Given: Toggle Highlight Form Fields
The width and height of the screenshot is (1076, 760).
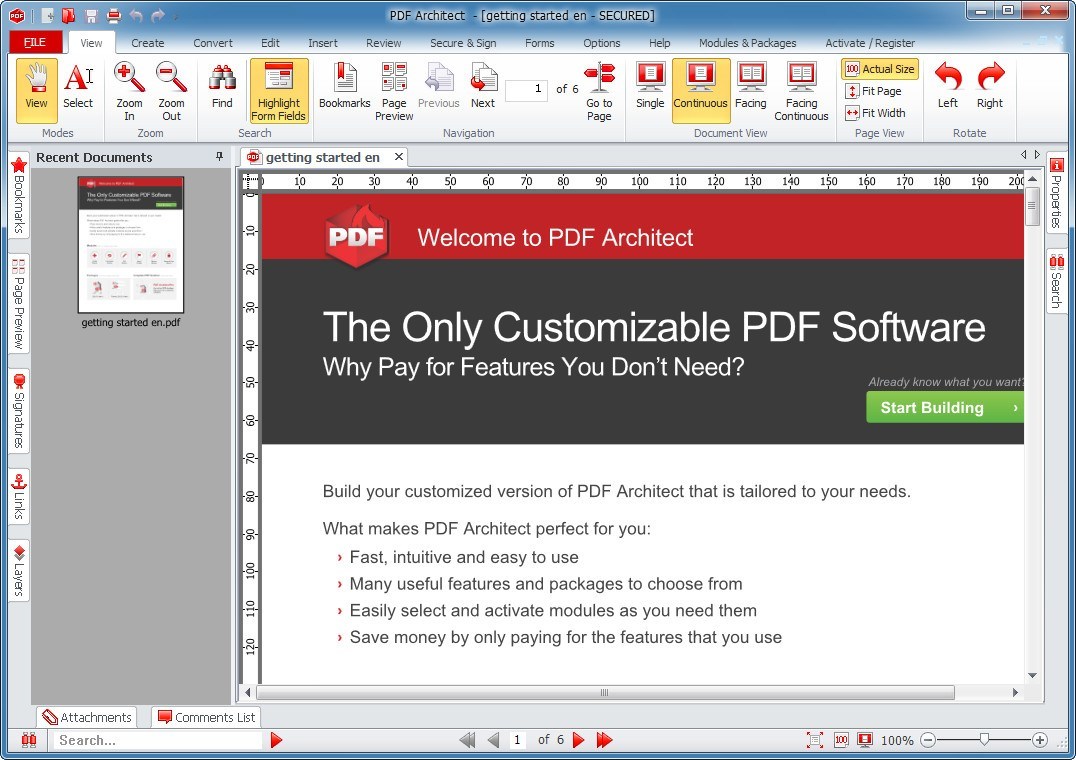Looking at the screenshot, I should click(278, 90).
